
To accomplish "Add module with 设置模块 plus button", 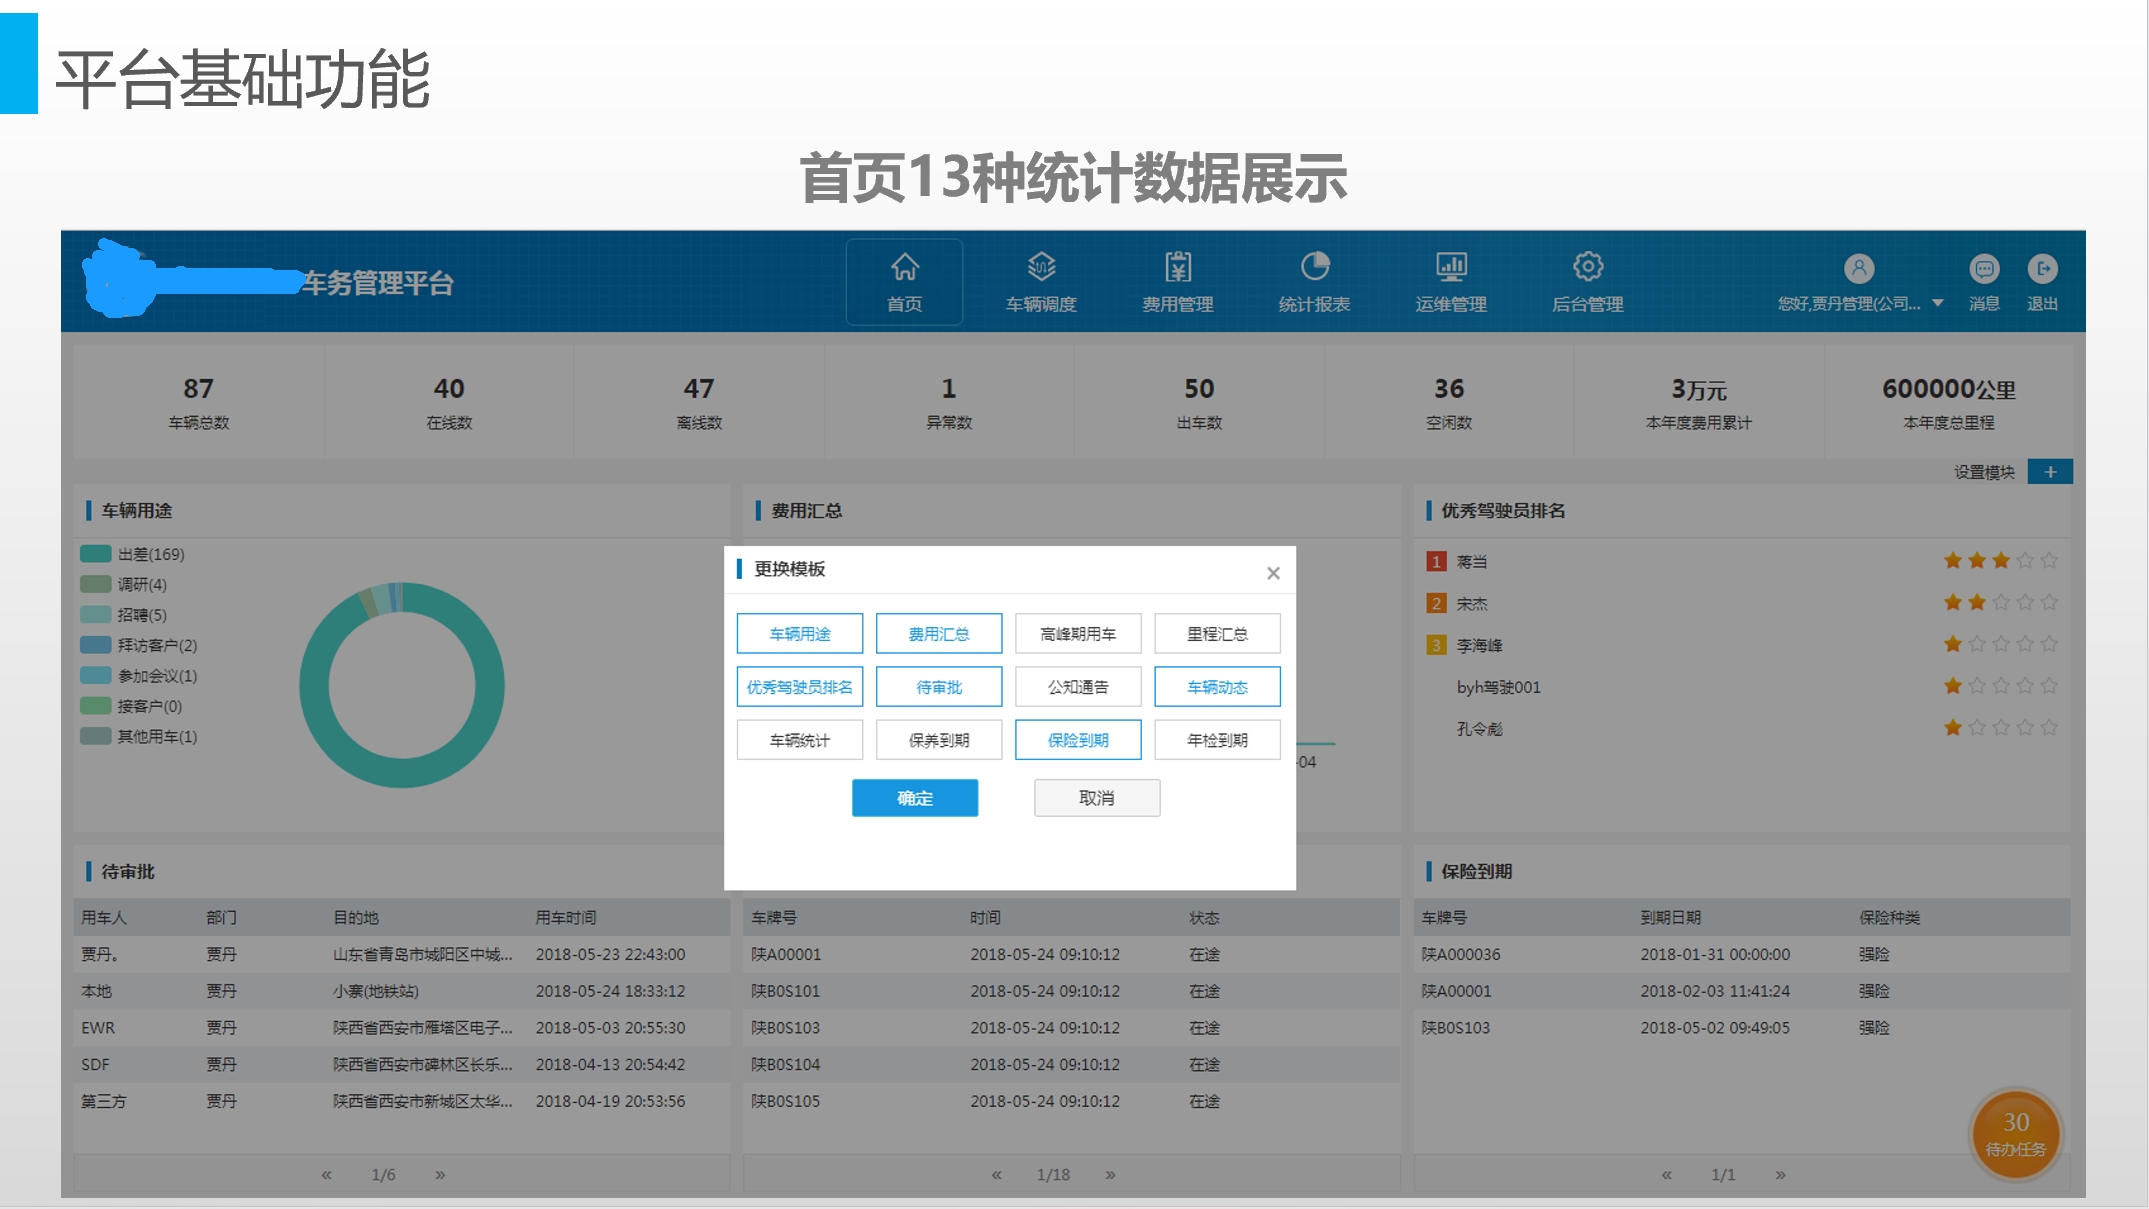I will (2049, 472).
